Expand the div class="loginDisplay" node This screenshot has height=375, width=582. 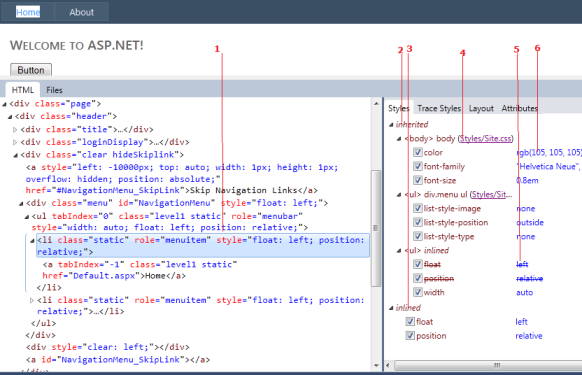(15, 142)
